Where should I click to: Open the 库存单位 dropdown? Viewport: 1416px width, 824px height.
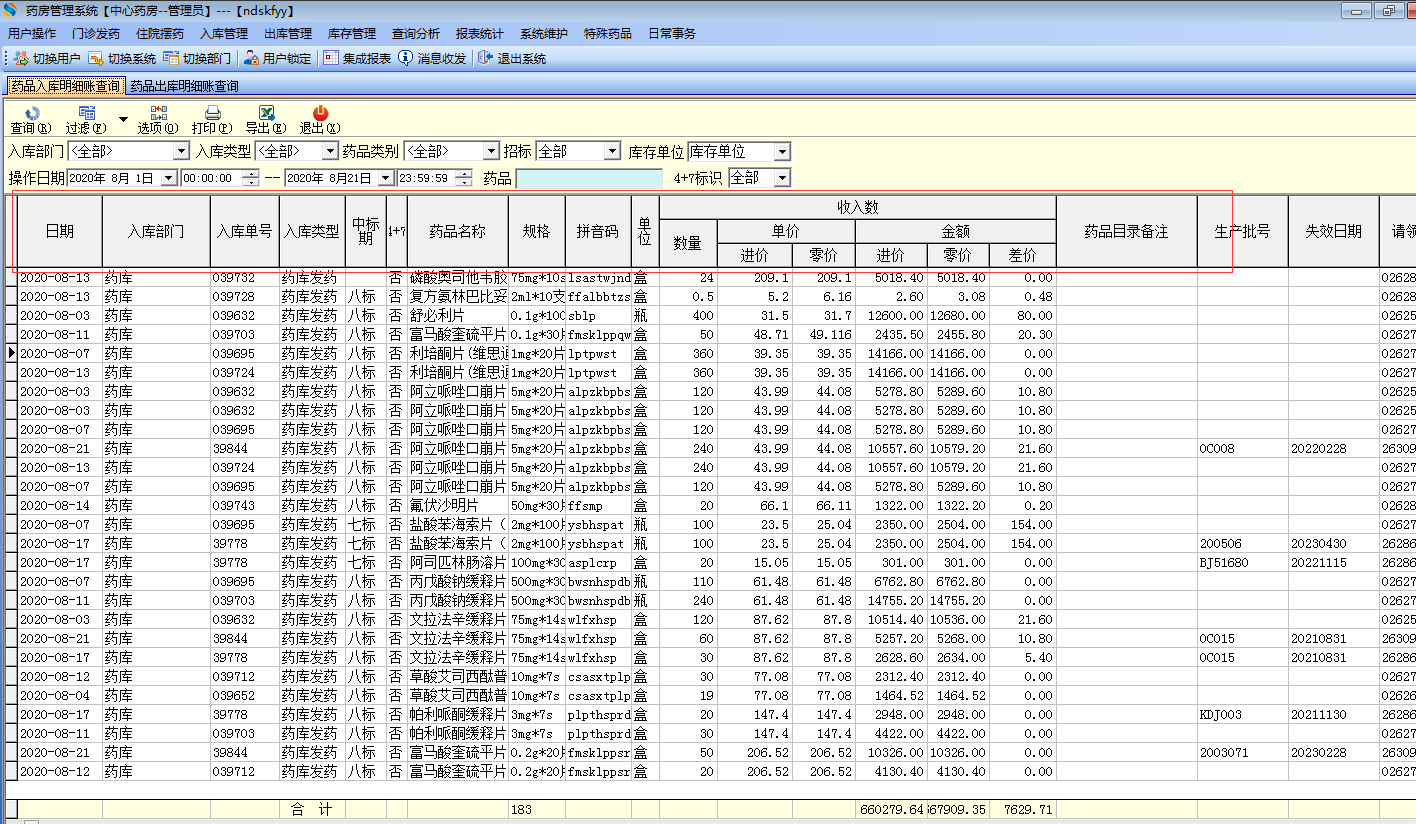pos(782,151)
